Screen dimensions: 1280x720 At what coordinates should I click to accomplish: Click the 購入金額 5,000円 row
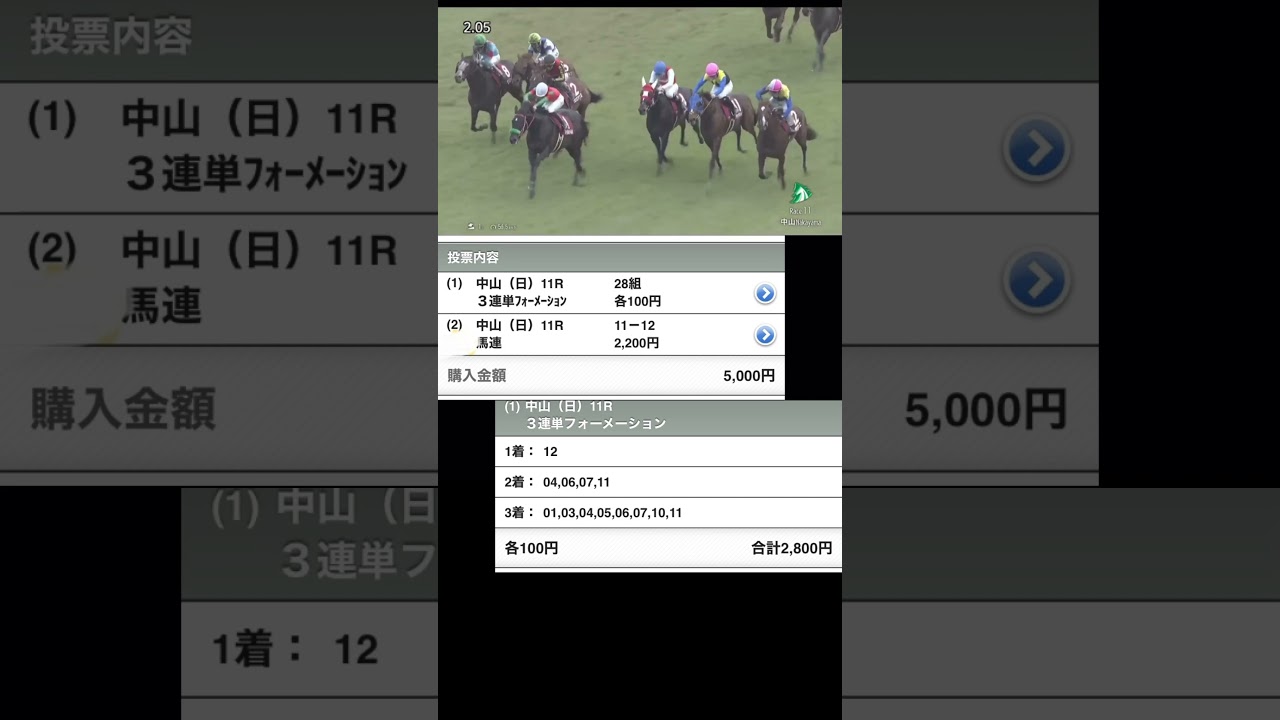pyautogui.click(x=610, y=375)
